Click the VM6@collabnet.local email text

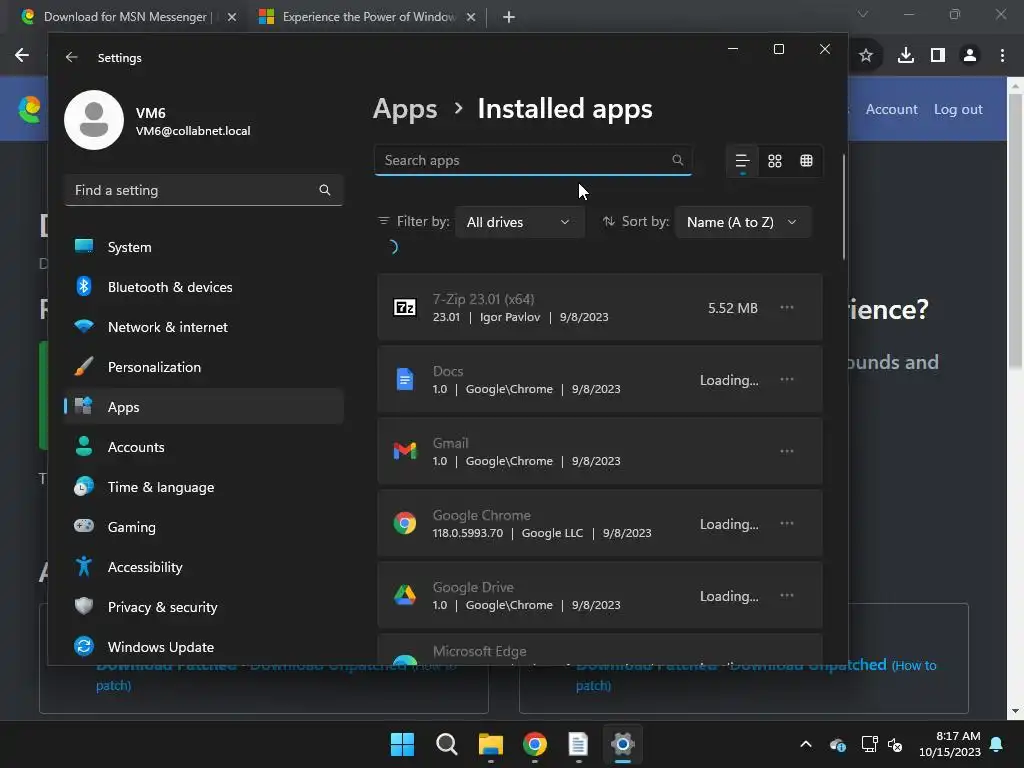pos(193,131)
